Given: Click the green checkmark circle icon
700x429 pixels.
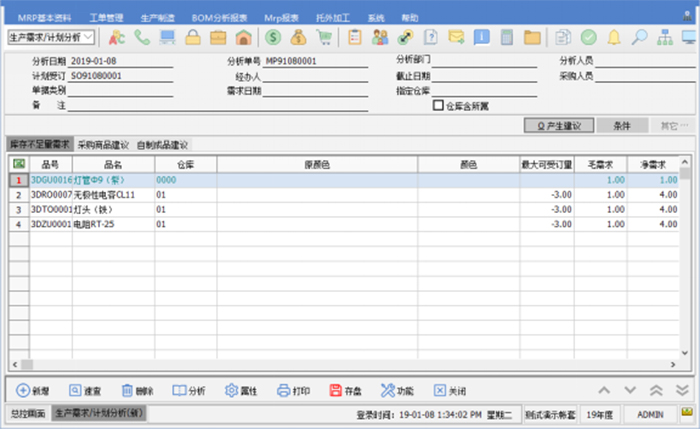Looking at the screenshot, I should coord(588,37).
